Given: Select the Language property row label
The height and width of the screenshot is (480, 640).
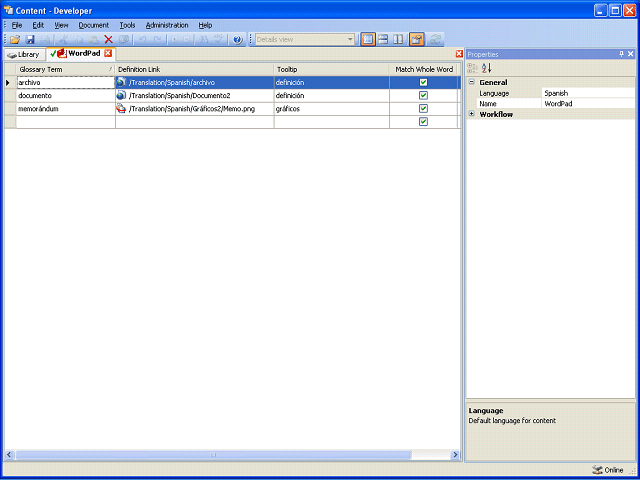Looking at the screenshot, I should (x=509, y=93).
